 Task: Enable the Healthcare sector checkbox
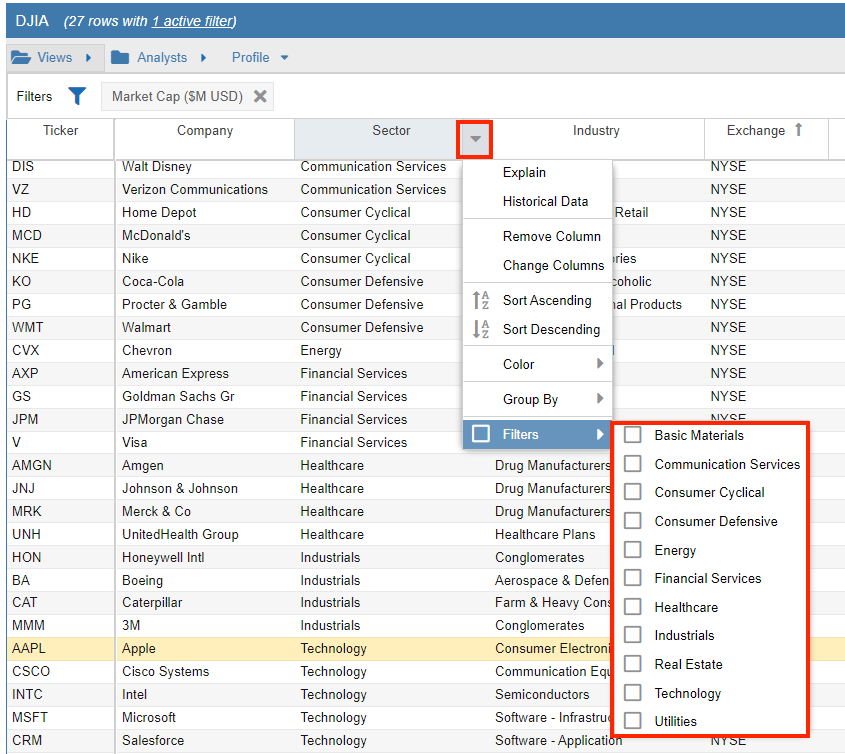633,607
